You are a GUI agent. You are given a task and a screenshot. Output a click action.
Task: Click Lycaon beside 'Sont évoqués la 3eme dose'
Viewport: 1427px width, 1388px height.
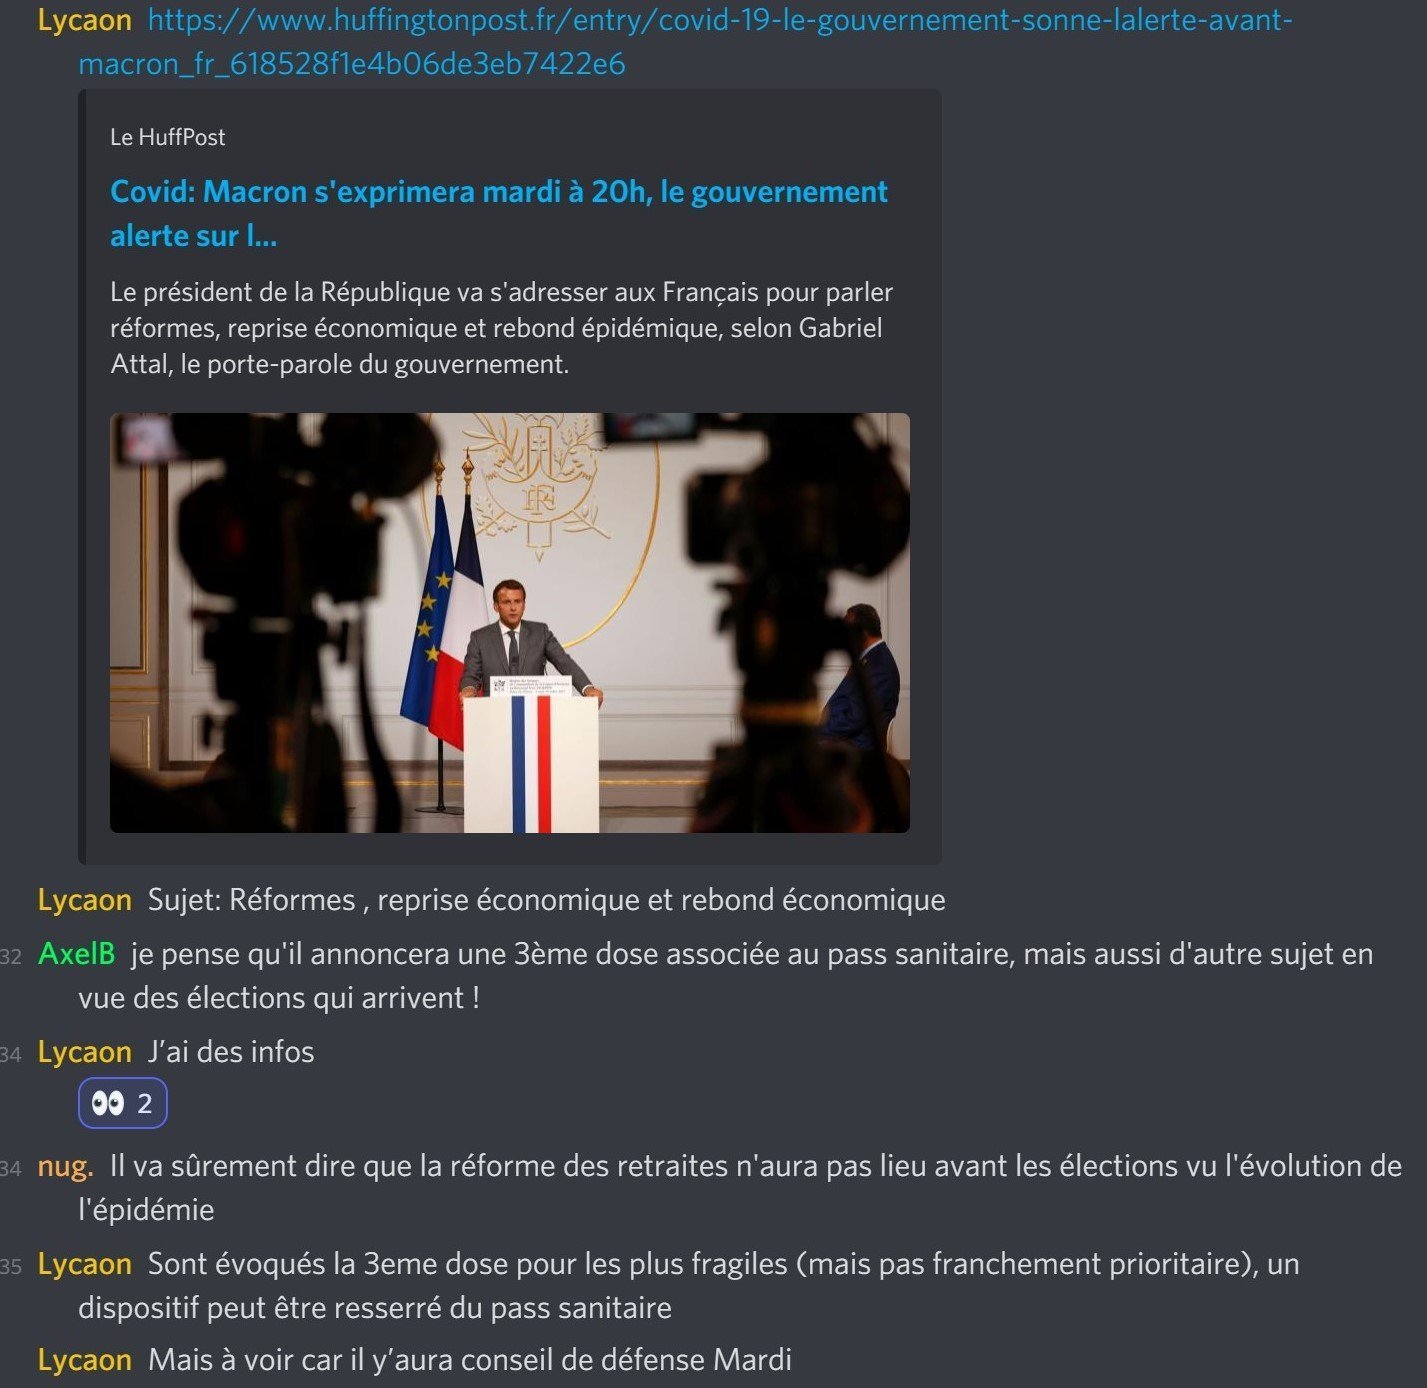tap(85, 1264)
